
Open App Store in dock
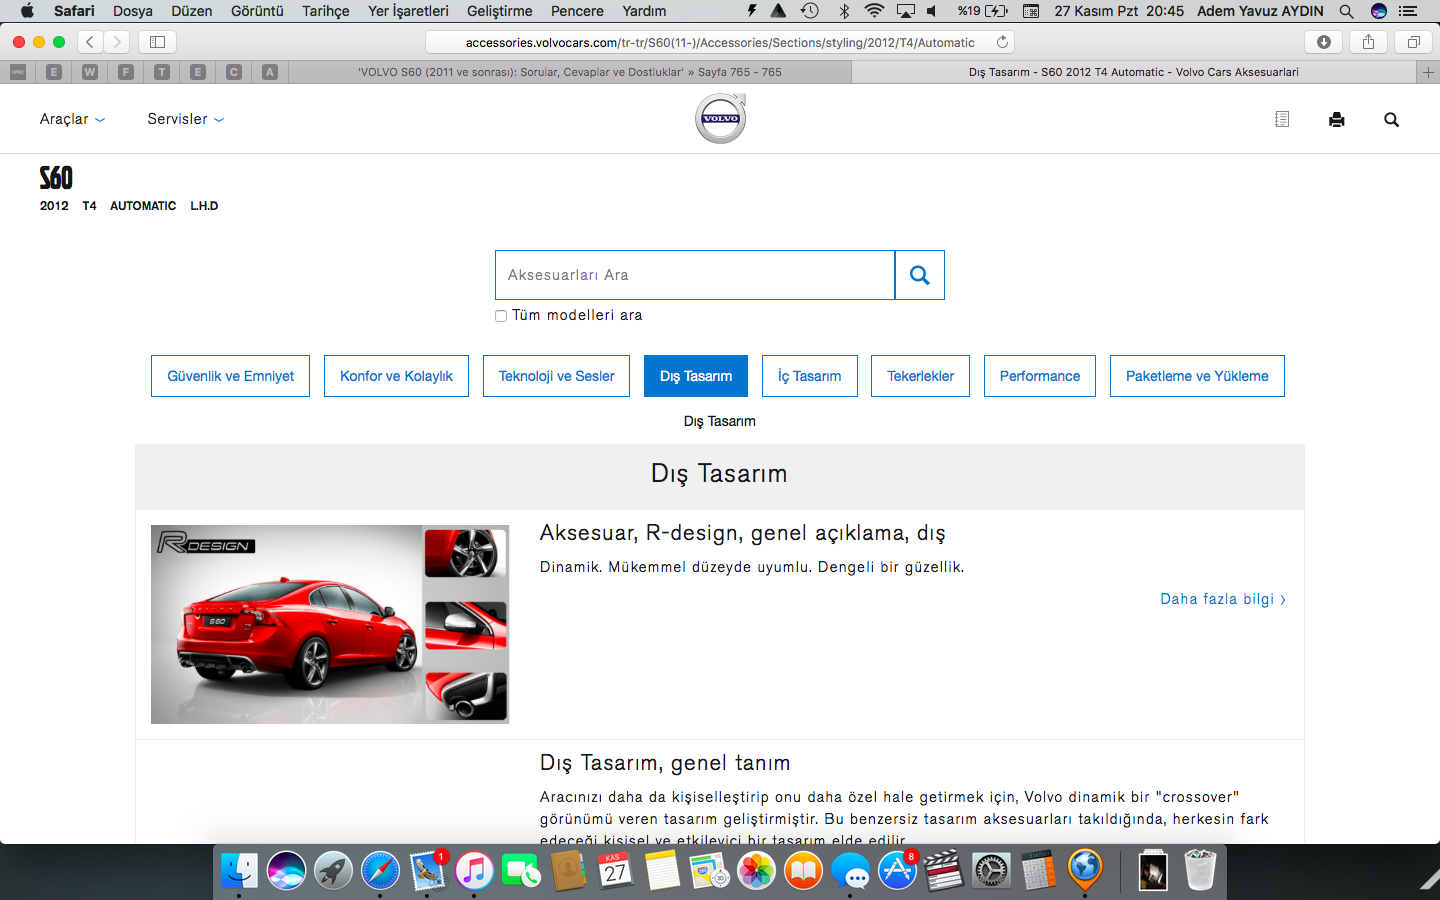tap(897, 871)
